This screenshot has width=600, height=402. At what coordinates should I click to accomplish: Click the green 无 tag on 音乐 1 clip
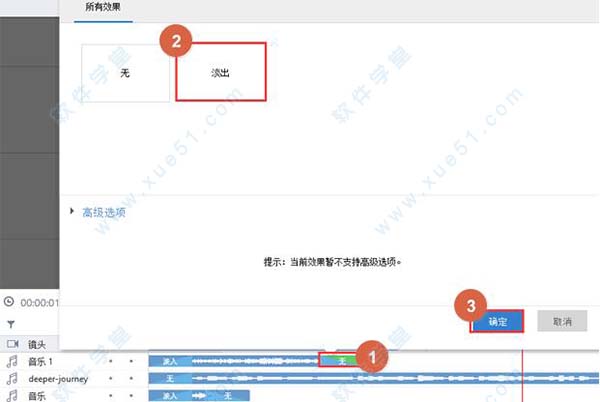[340, 360]
